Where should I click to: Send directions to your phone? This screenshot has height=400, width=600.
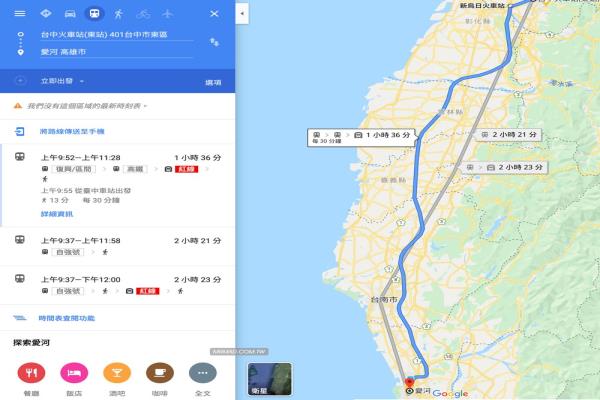[72, 132]
